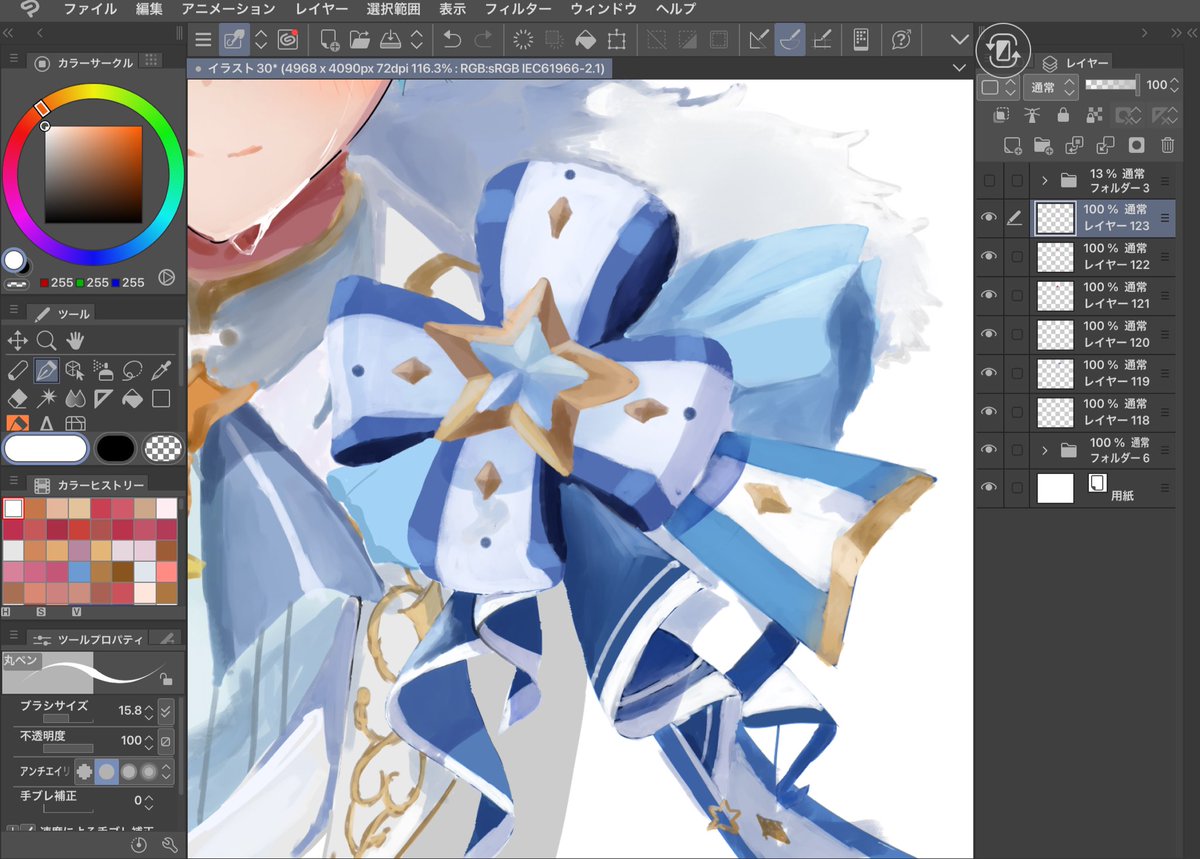Viewport: 1200px width, 859px height.
Task: Select the Decoration sparkle tool
Action: 45,399
